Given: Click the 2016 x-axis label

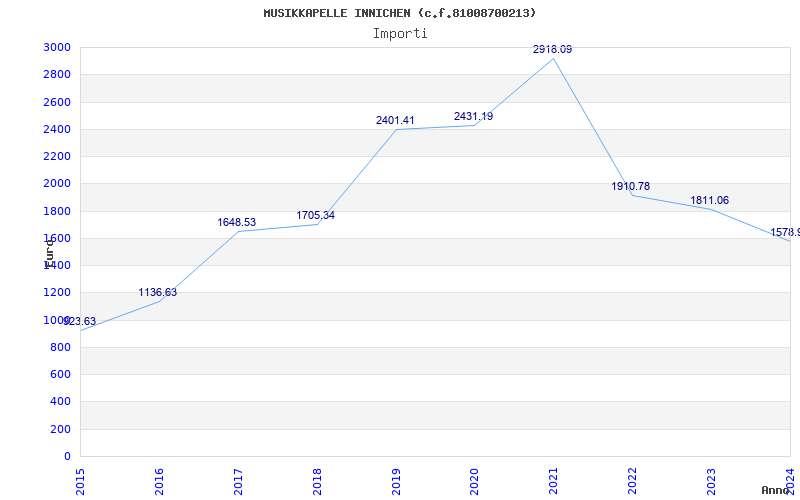Looking at the screenshot, I should 159,481.
